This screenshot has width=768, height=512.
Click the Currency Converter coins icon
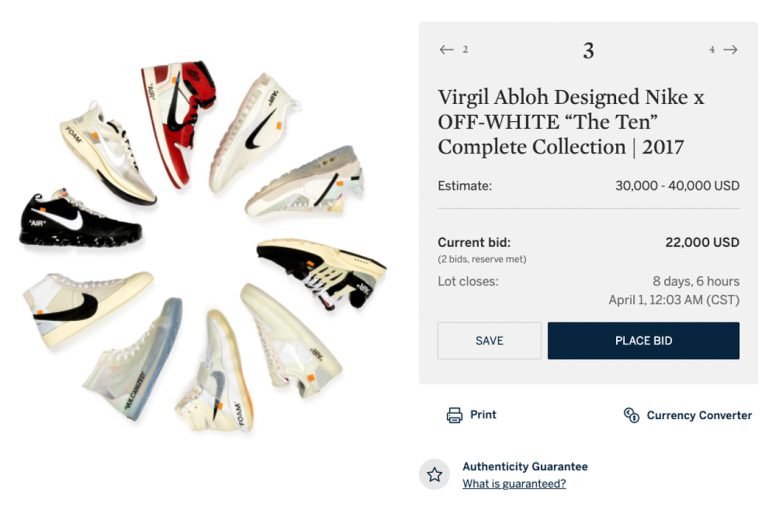pos(631,415)
